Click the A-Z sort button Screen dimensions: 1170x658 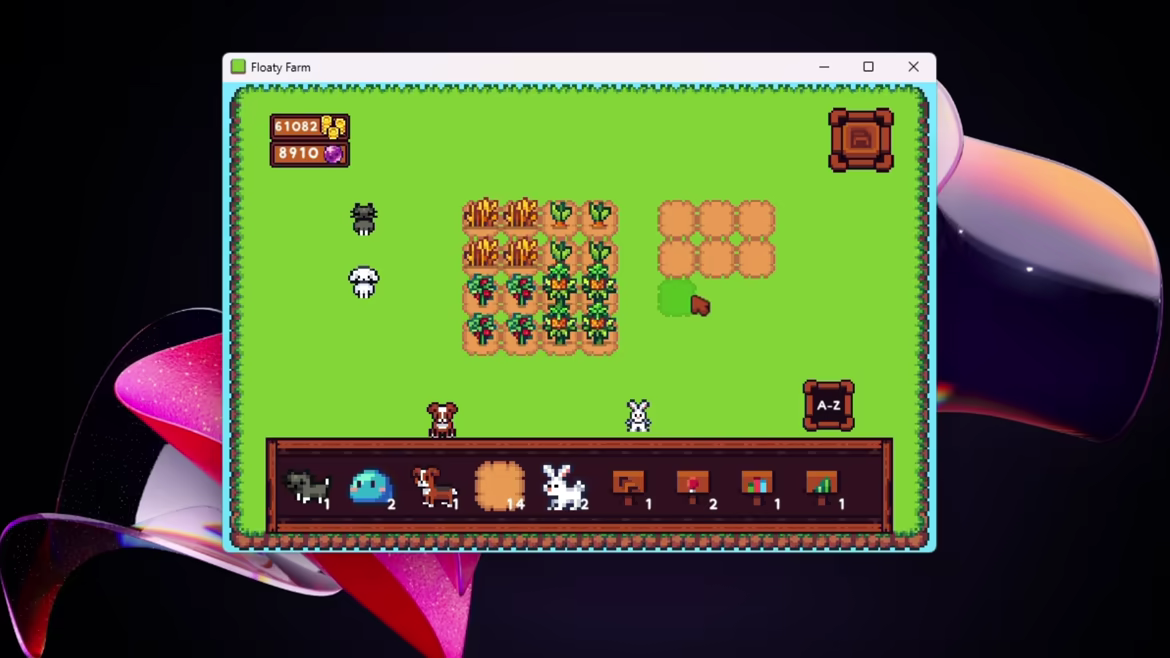(828, 406)
